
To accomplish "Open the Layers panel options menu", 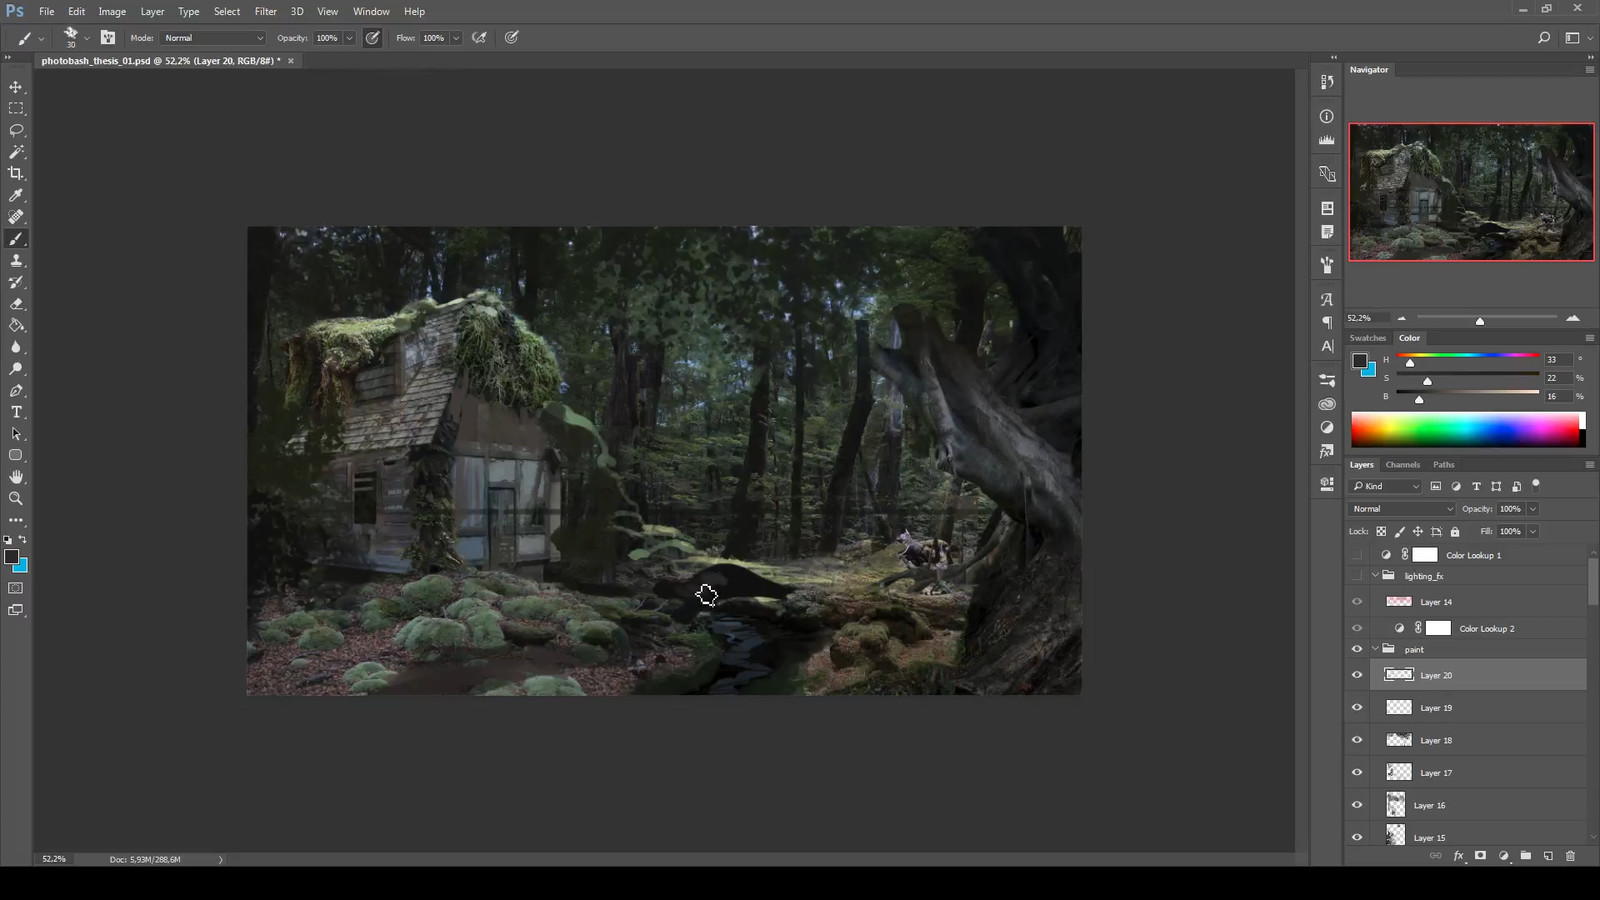I will pos(1589,465).
